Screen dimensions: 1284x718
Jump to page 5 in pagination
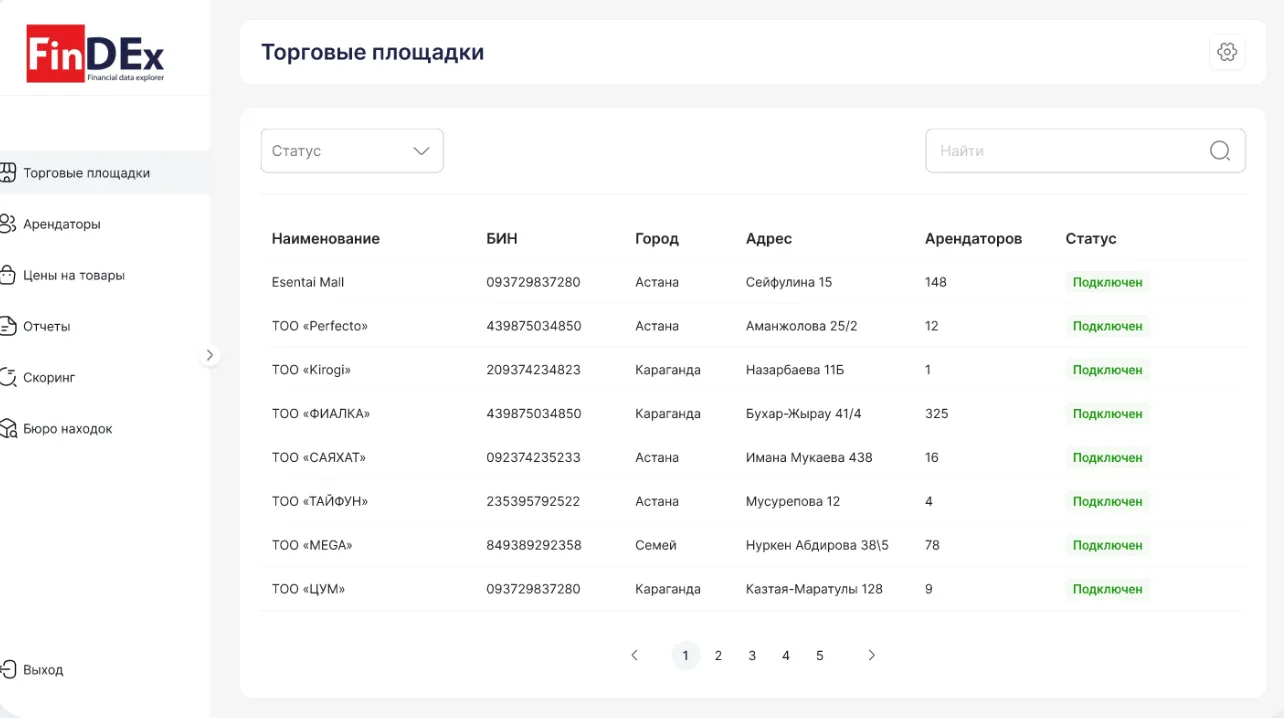point(819,656)
